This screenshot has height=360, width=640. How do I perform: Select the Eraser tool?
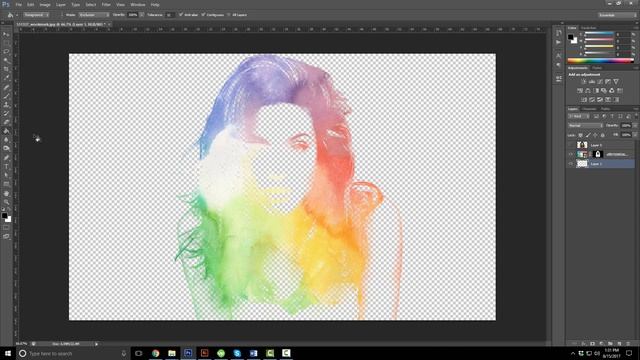pos(6,122)
